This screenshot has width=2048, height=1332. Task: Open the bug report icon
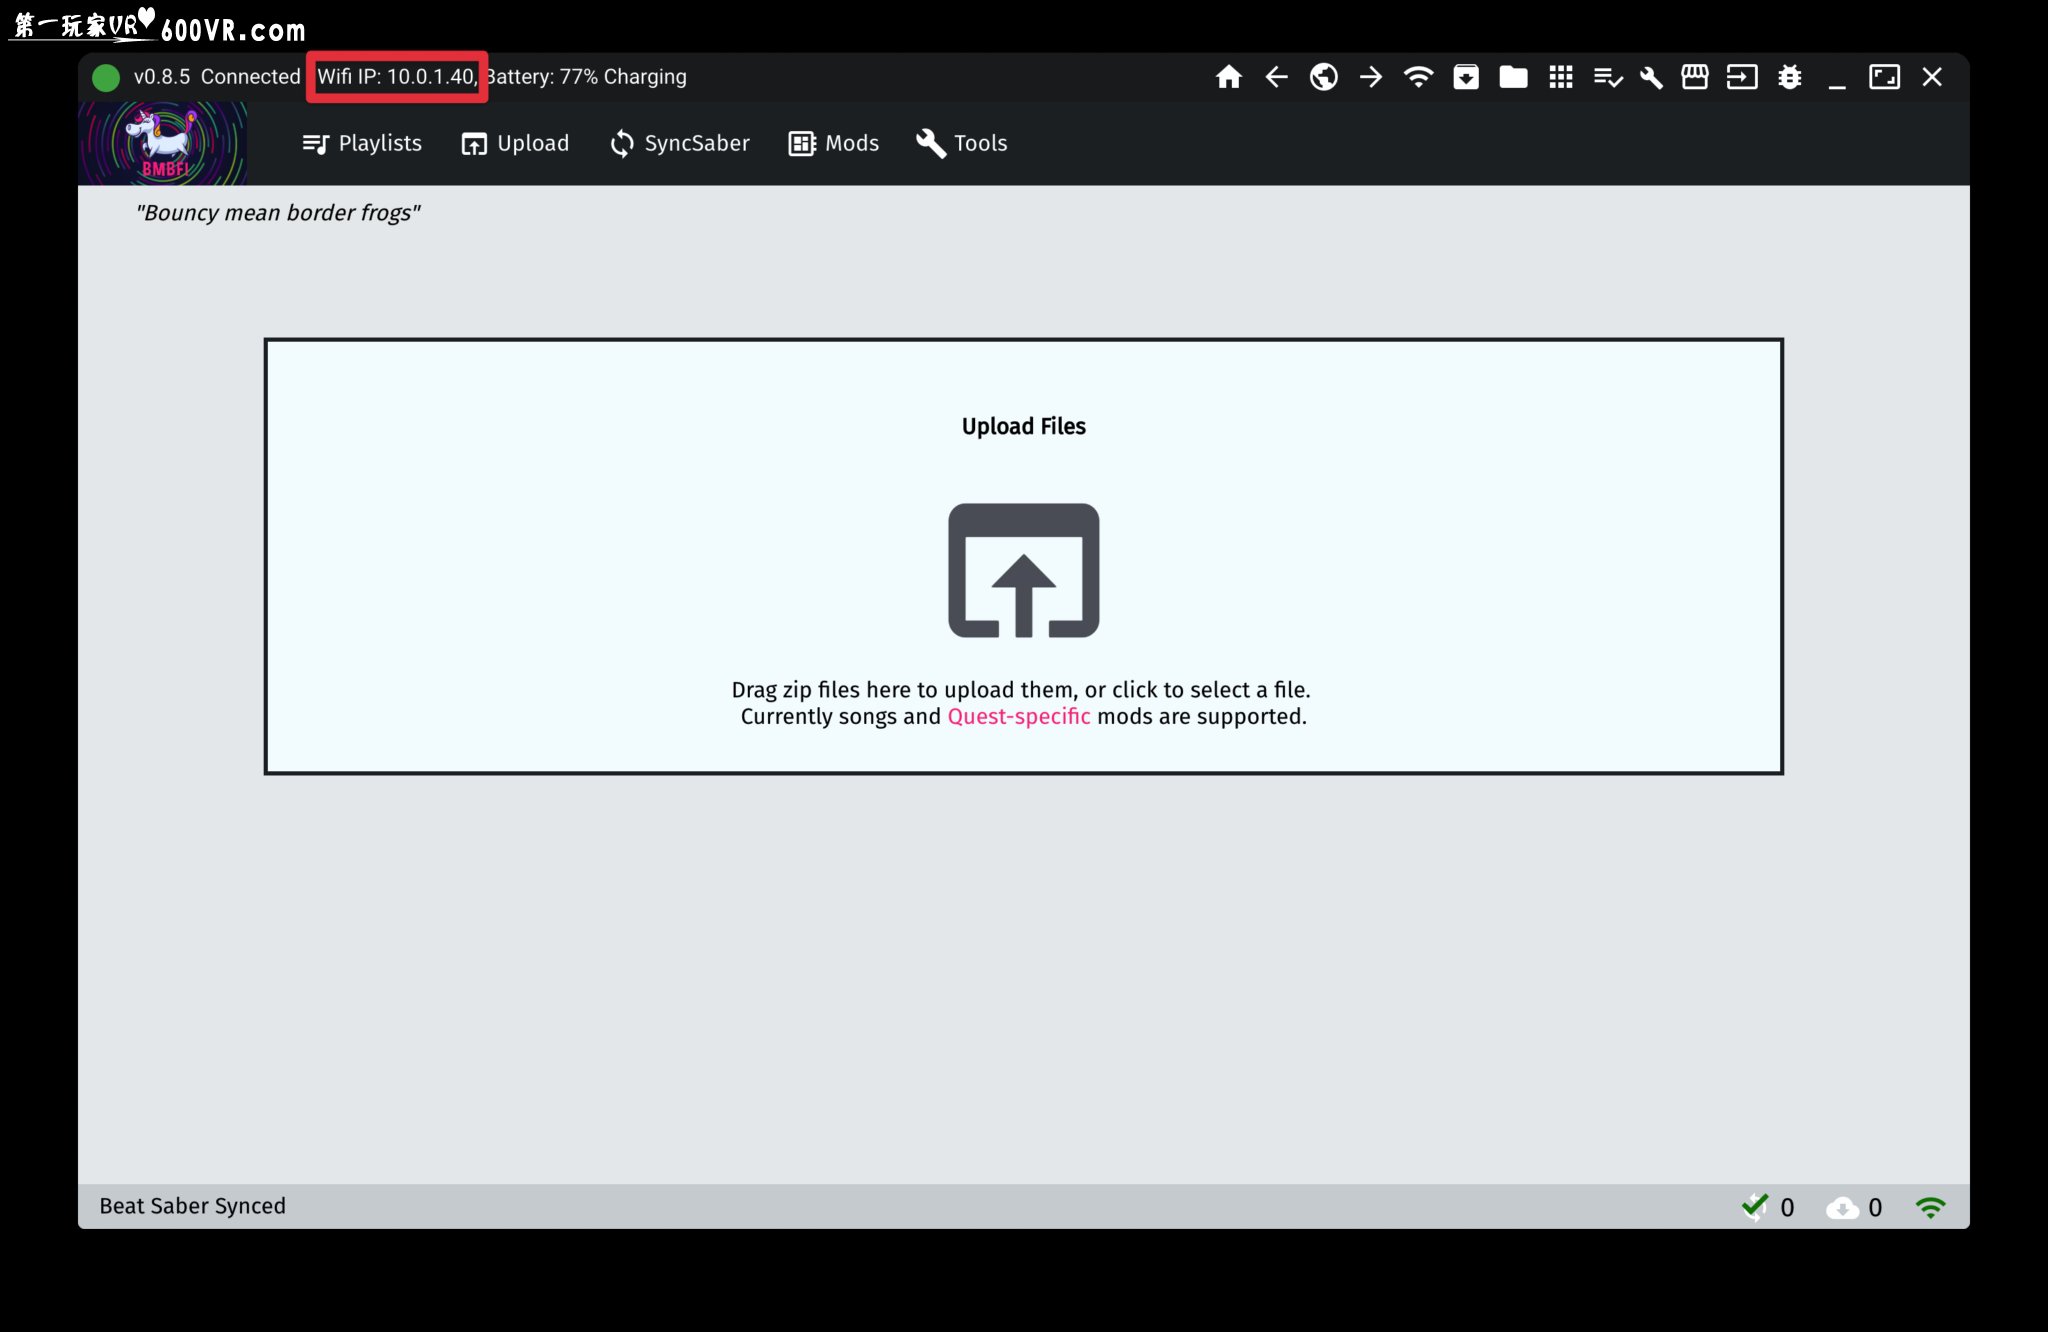coord(1790,77)
